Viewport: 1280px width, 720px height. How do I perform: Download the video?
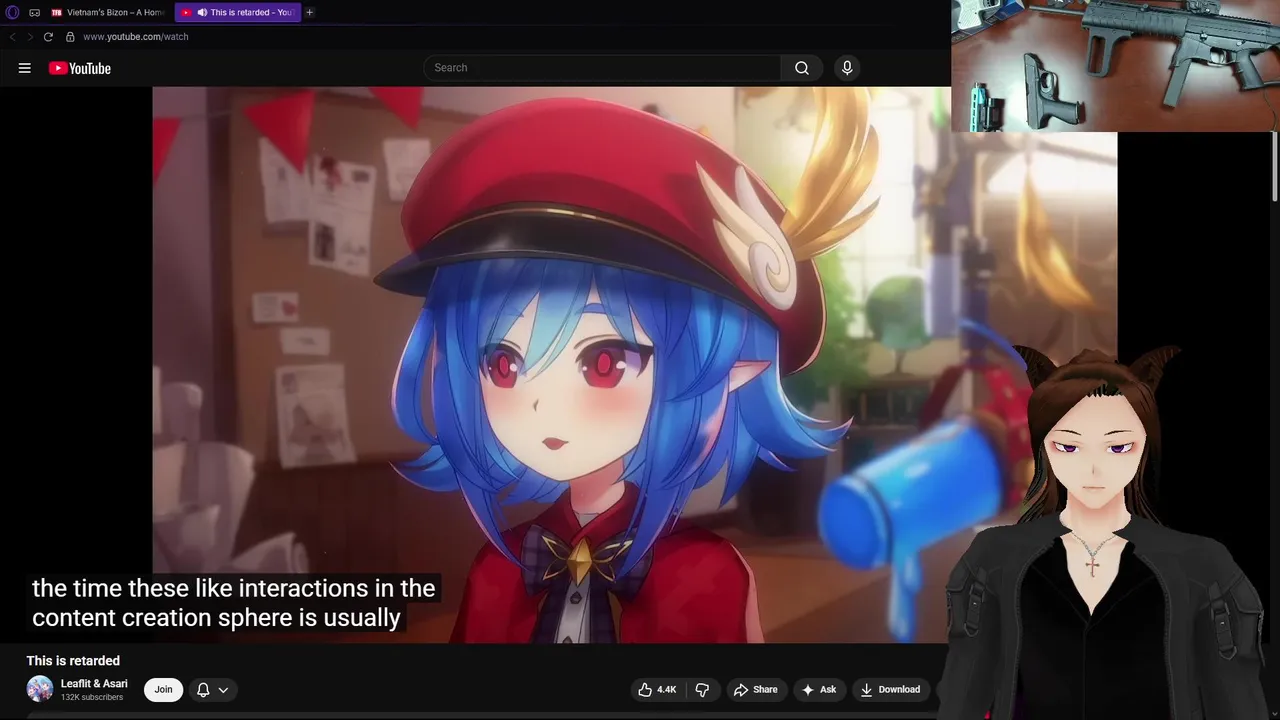pos(890,689)
